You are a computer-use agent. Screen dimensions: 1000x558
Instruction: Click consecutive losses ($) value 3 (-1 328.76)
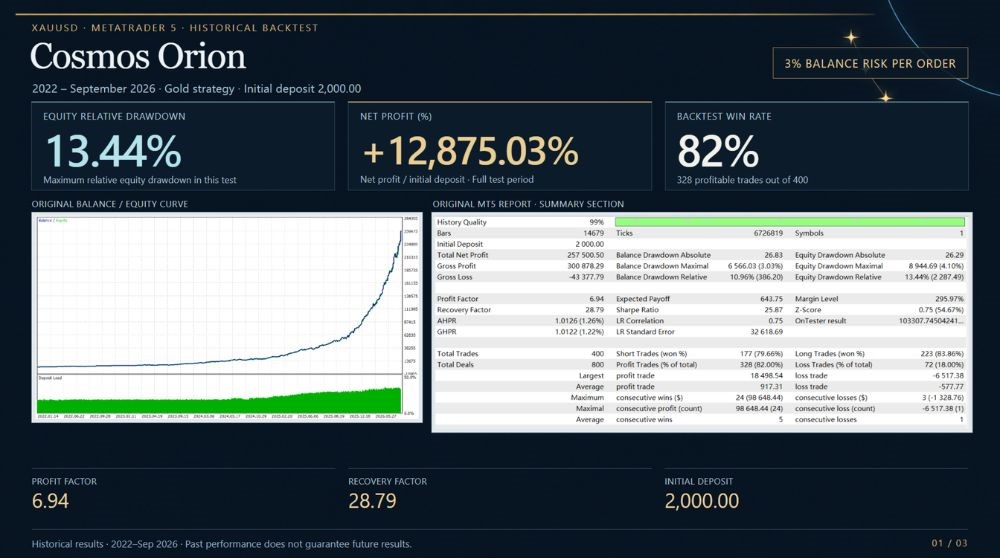pos(943,397)
